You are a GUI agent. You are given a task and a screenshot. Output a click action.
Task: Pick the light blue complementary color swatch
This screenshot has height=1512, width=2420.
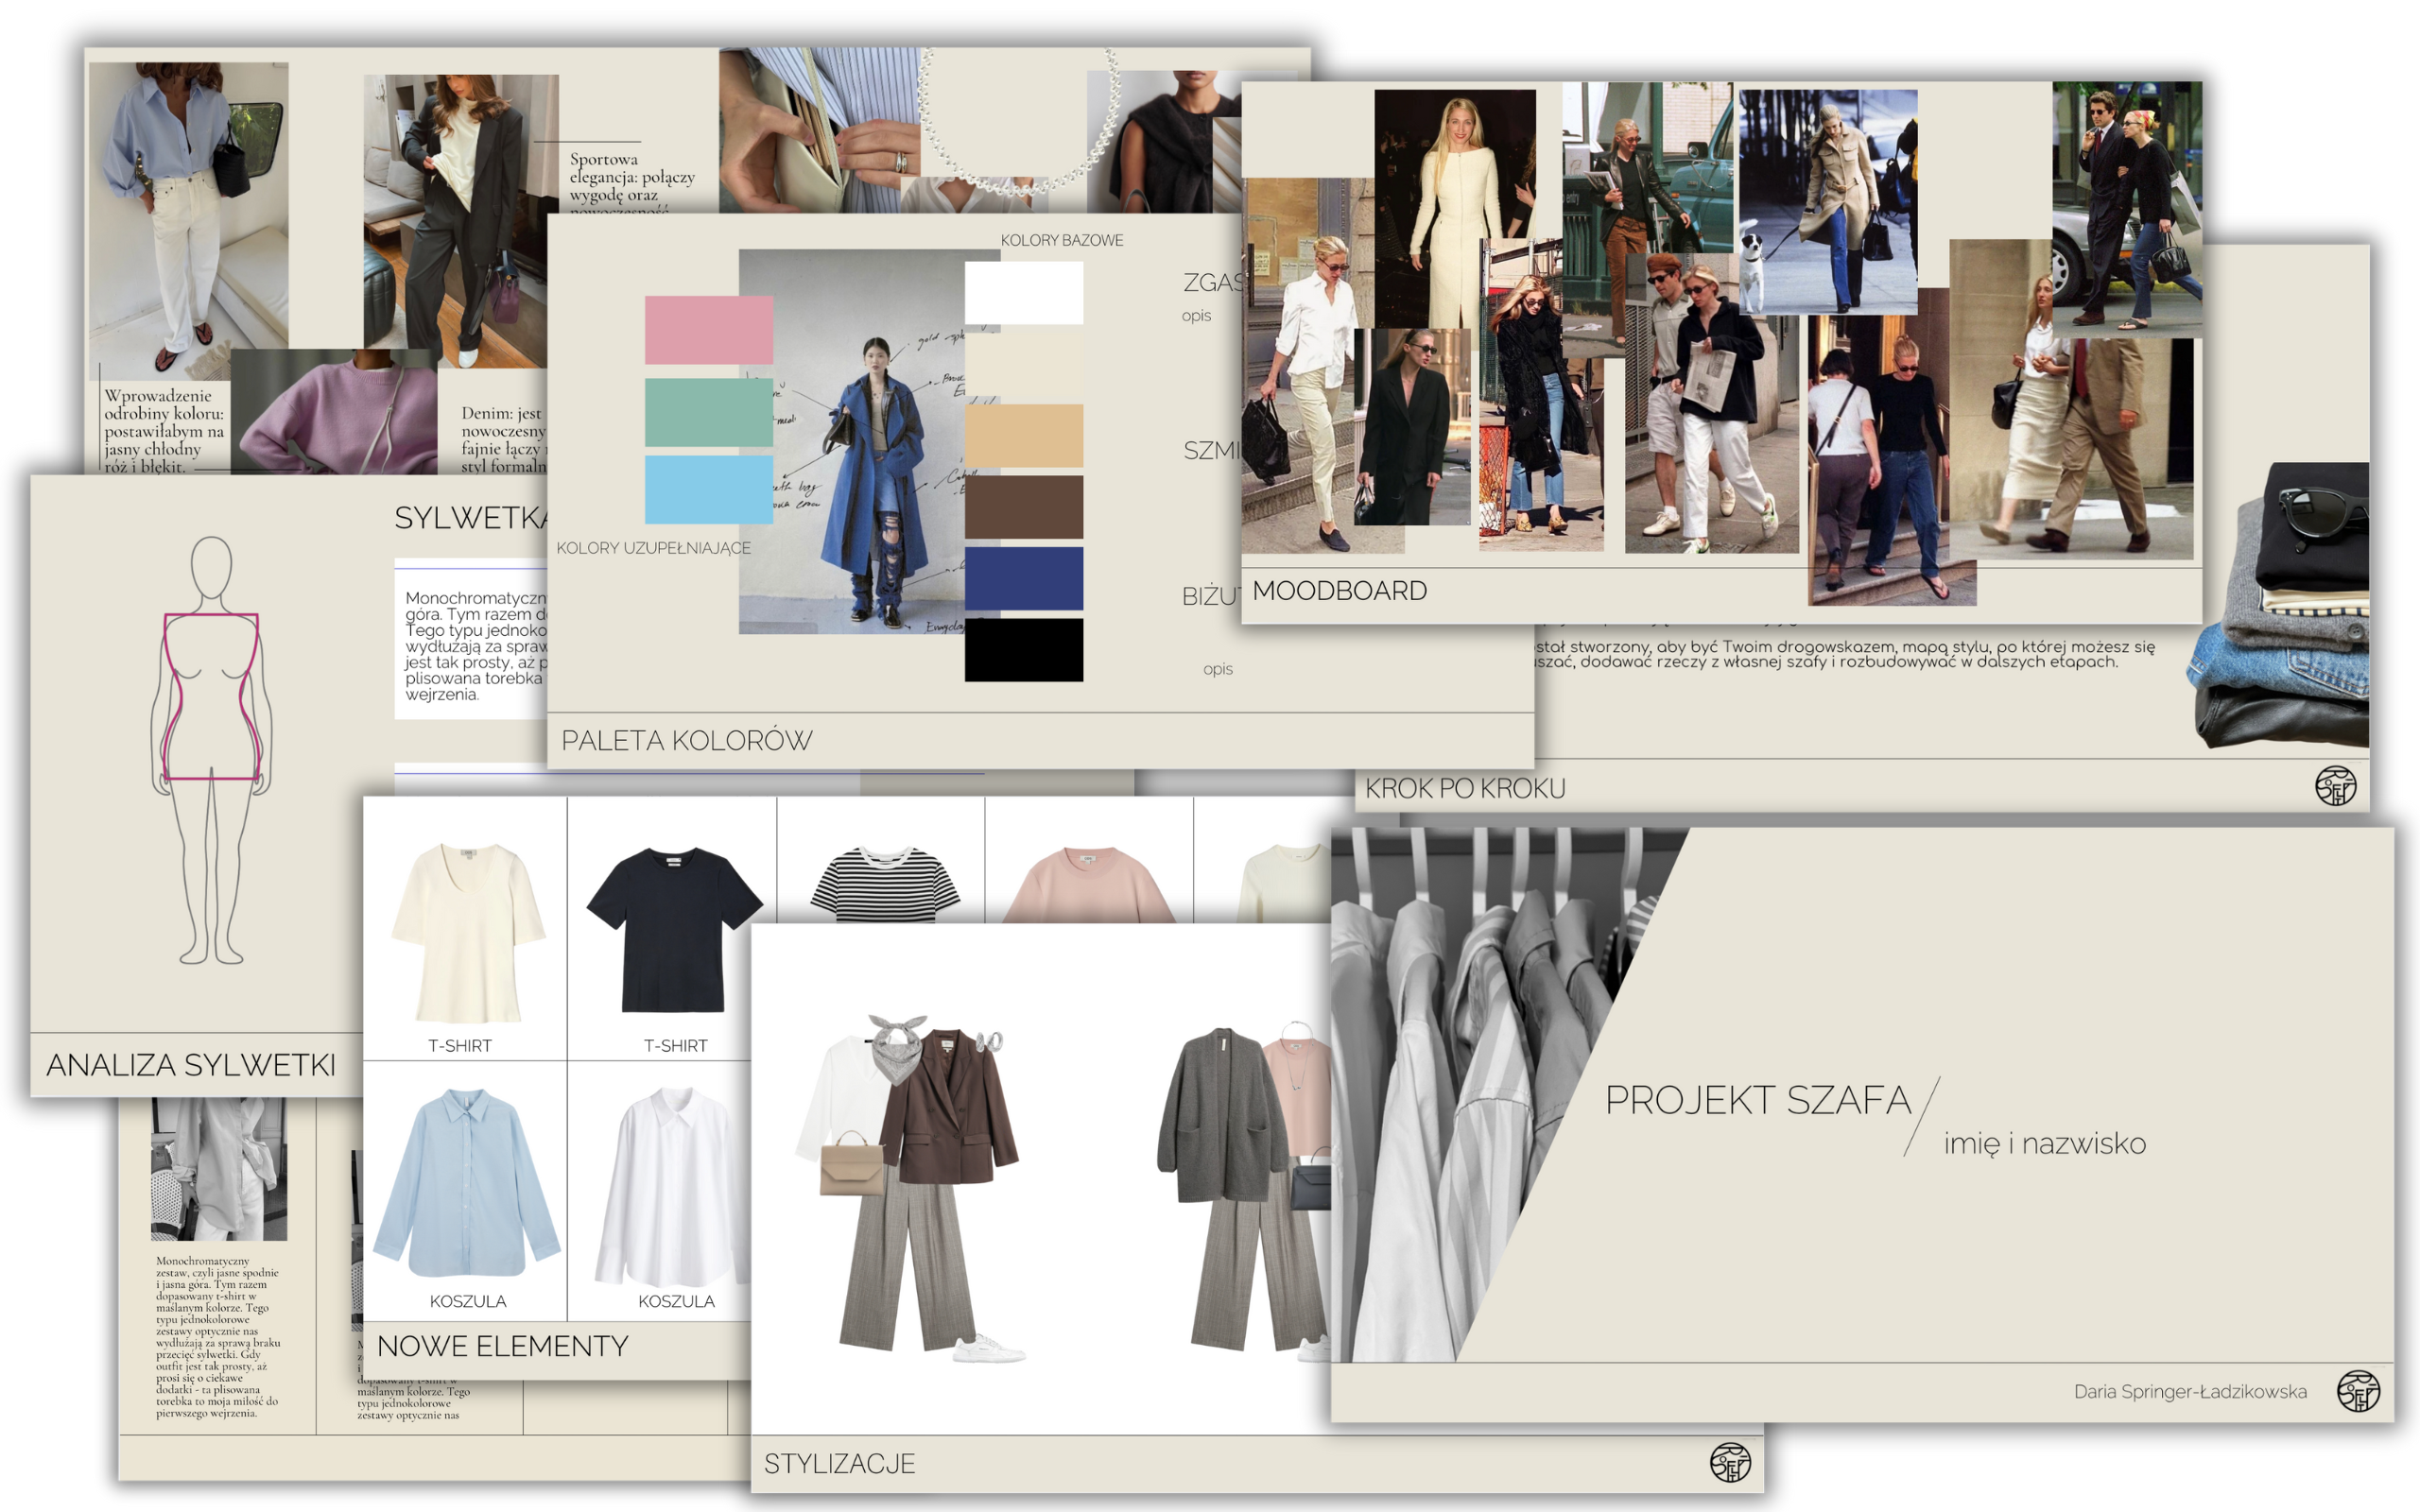(709, 490)
